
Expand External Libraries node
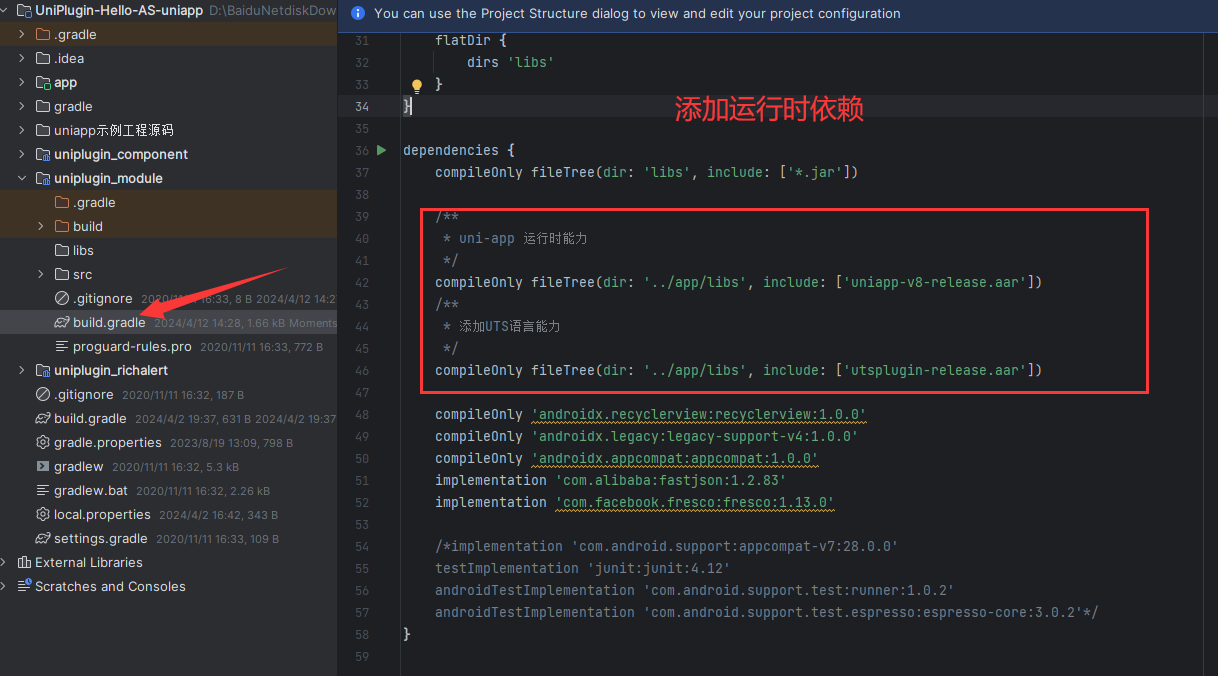click(4, 562)
